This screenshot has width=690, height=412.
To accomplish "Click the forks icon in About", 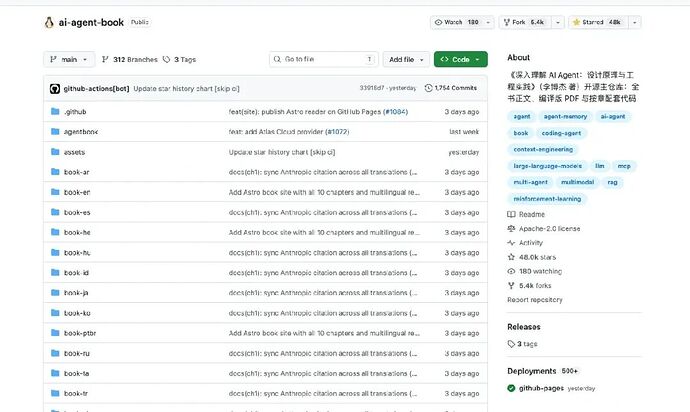I will pyautogui.click(x=511, y=285).
